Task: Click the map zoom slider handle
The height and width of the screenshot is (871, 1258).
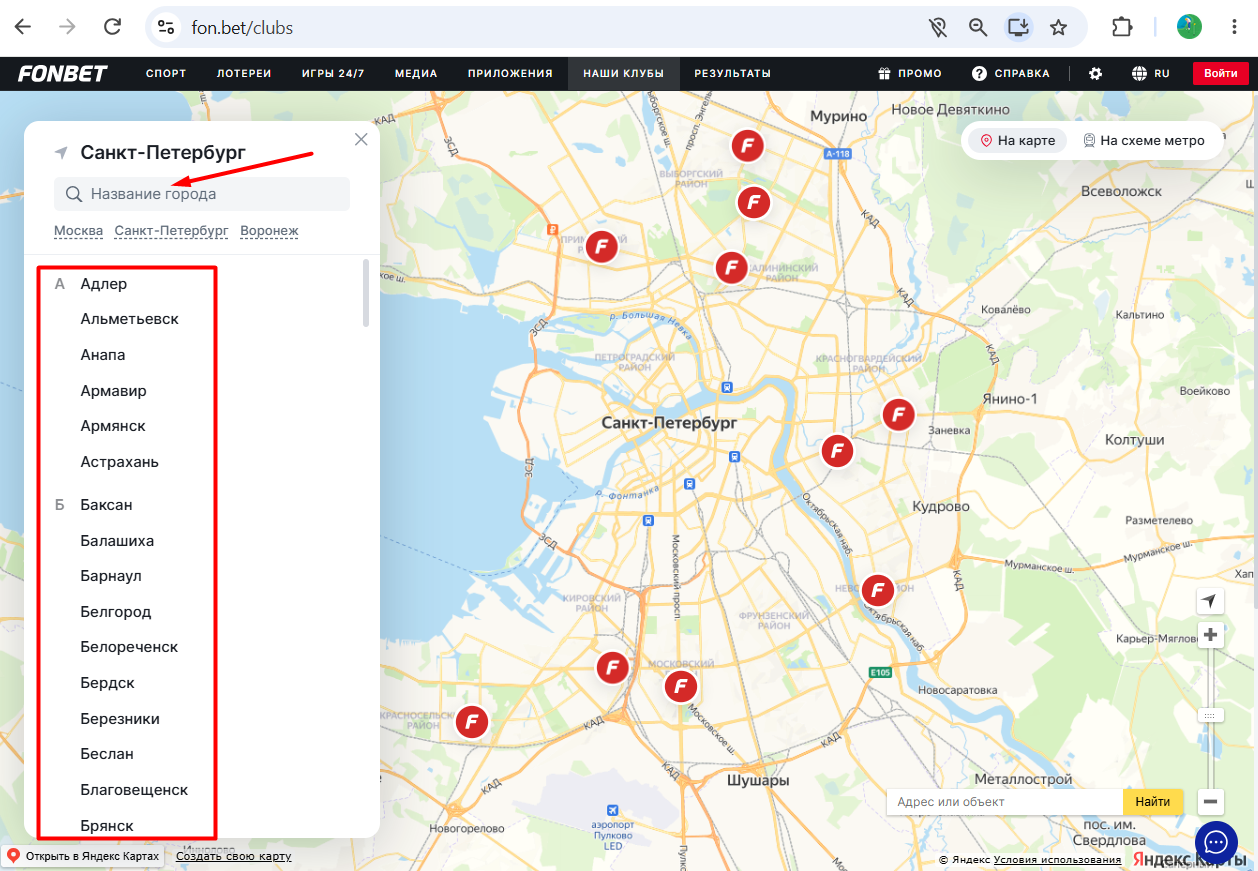Action: (x=1210, y=716)
